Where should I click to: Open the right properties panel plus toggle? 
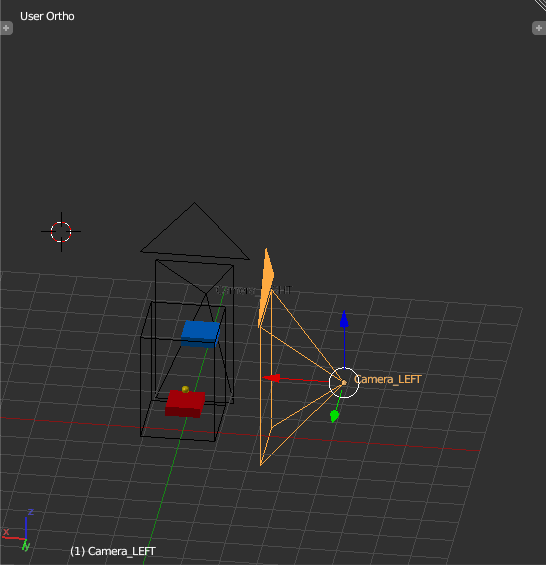(539, 28)
